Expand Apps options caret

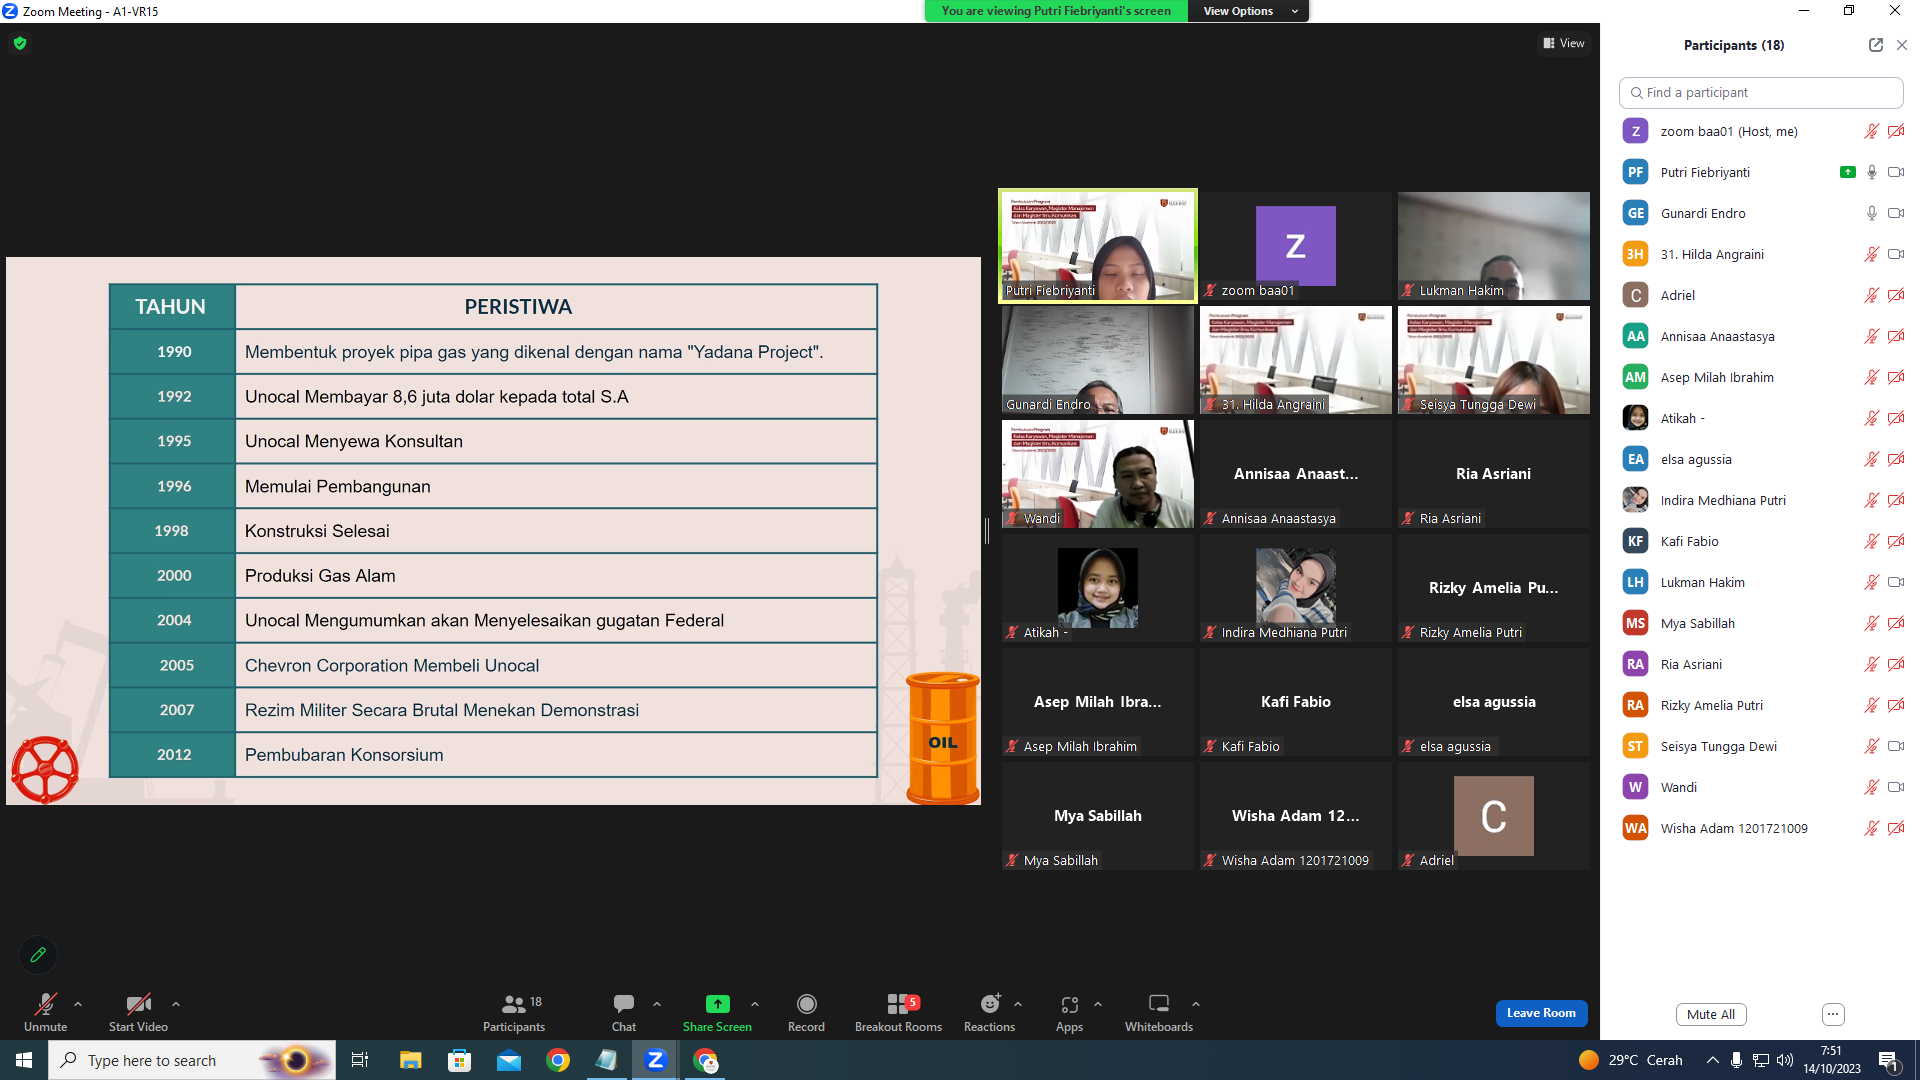pyautogui.click(x=1098, y=1004)
